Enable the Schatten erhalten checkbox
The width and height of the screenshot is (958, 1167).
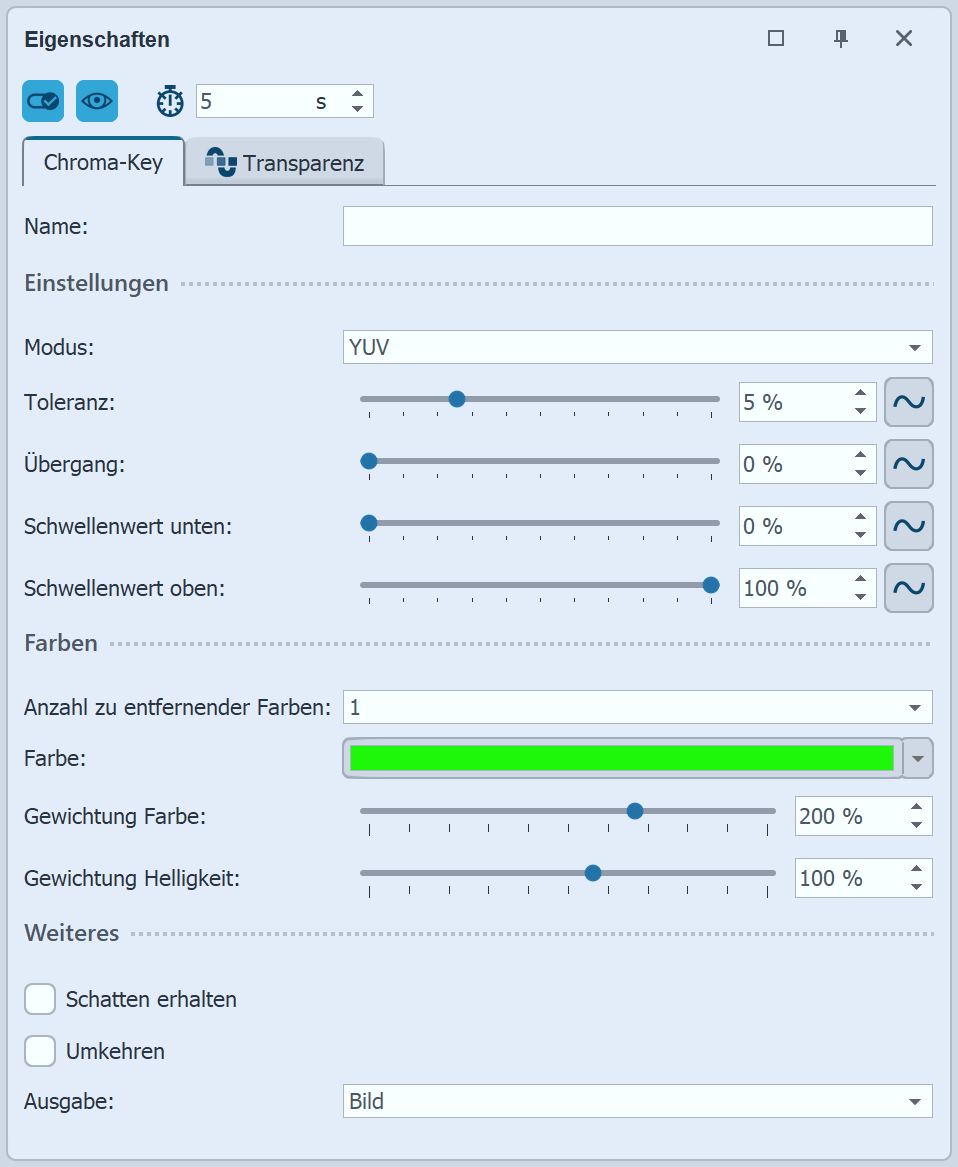[x=39, y=999]
